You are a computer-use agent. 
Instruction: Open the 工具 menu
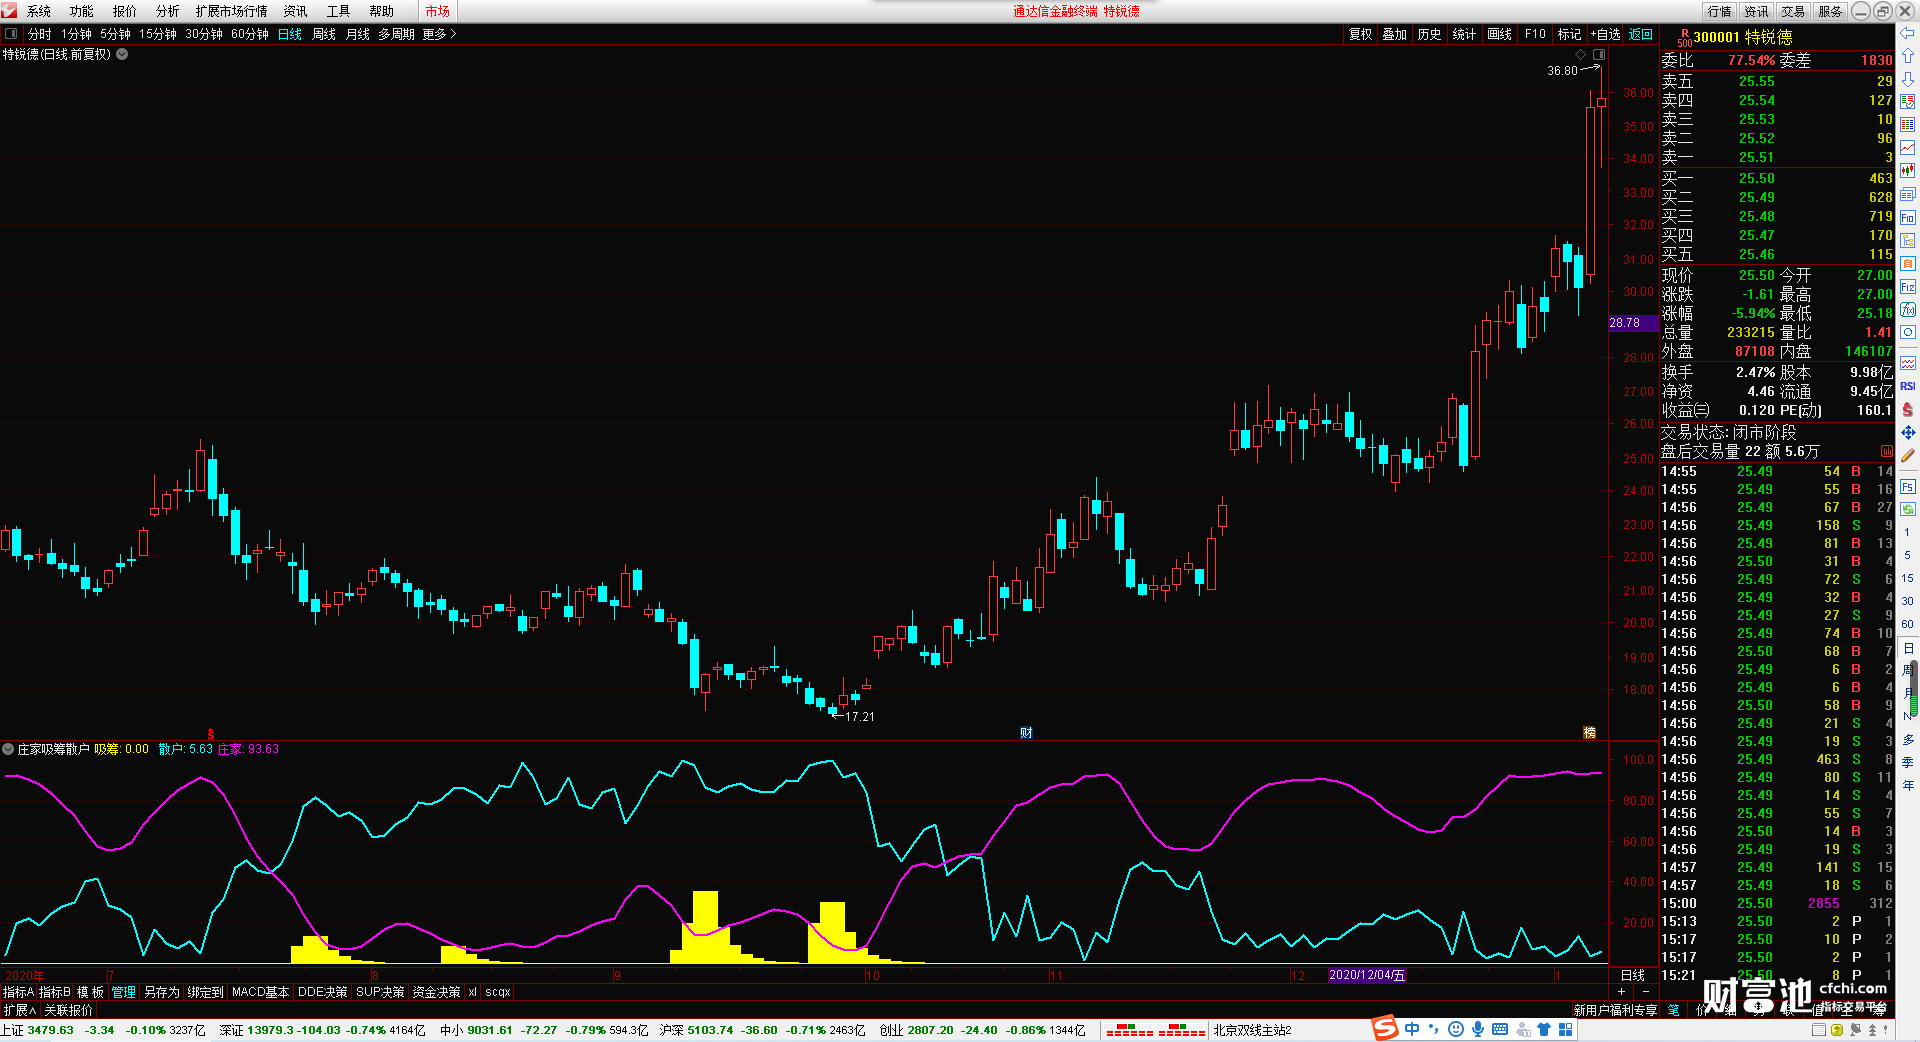click(x=339, y=11)
